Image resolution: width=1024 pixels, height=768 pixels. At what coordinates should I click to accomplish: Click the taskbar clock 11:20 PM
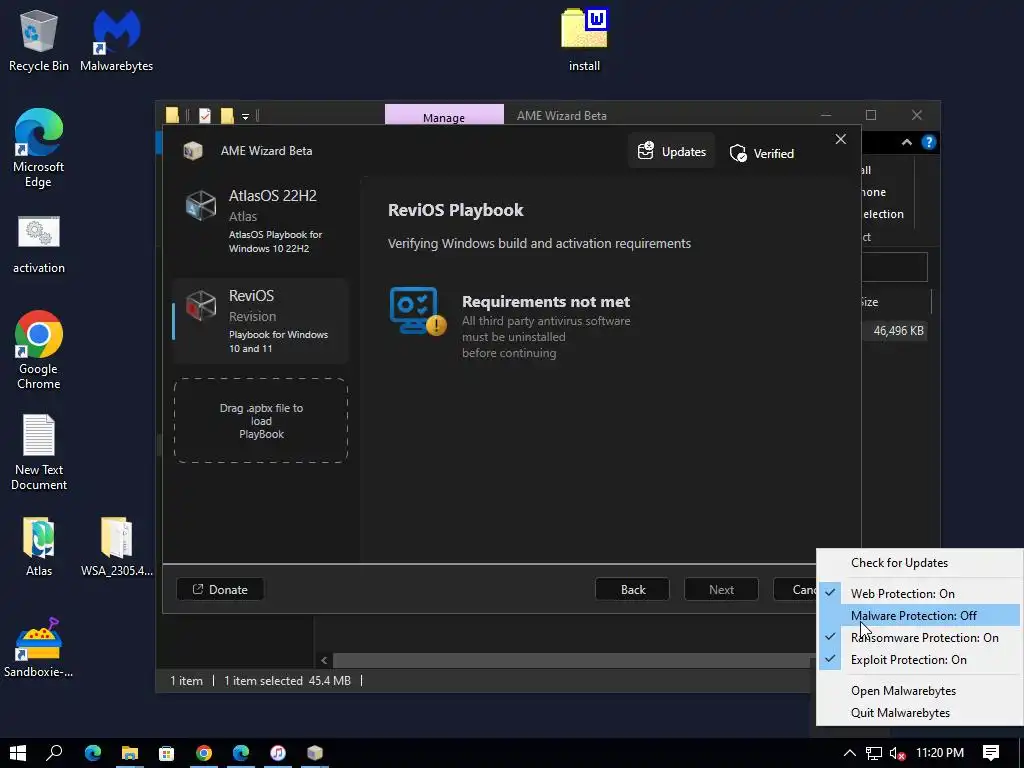click(940, 753)
